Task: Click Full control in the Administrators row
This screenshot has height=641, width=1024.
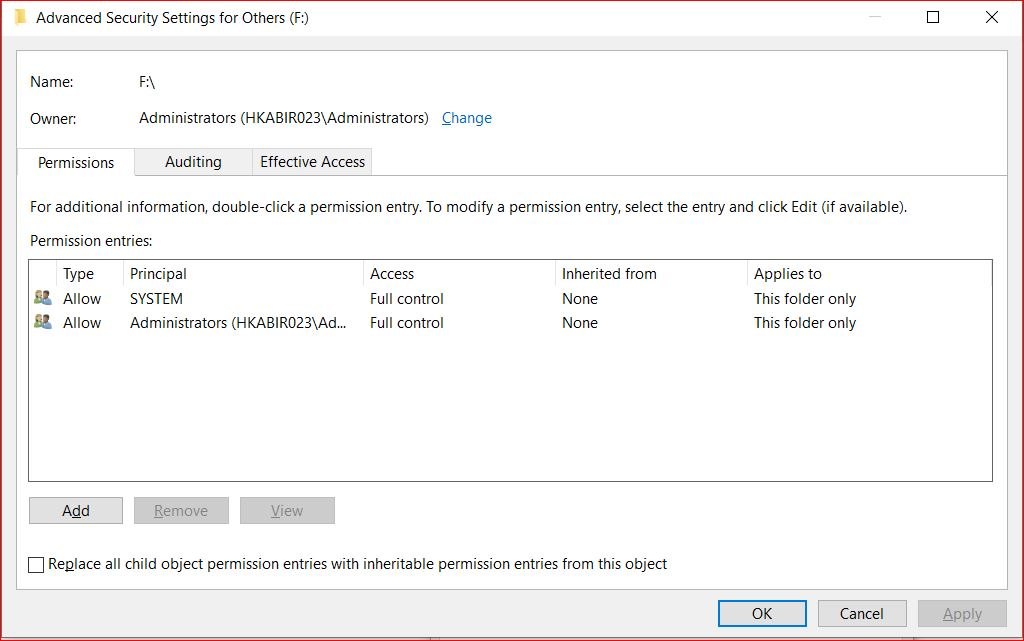Action: pos(406,322)
